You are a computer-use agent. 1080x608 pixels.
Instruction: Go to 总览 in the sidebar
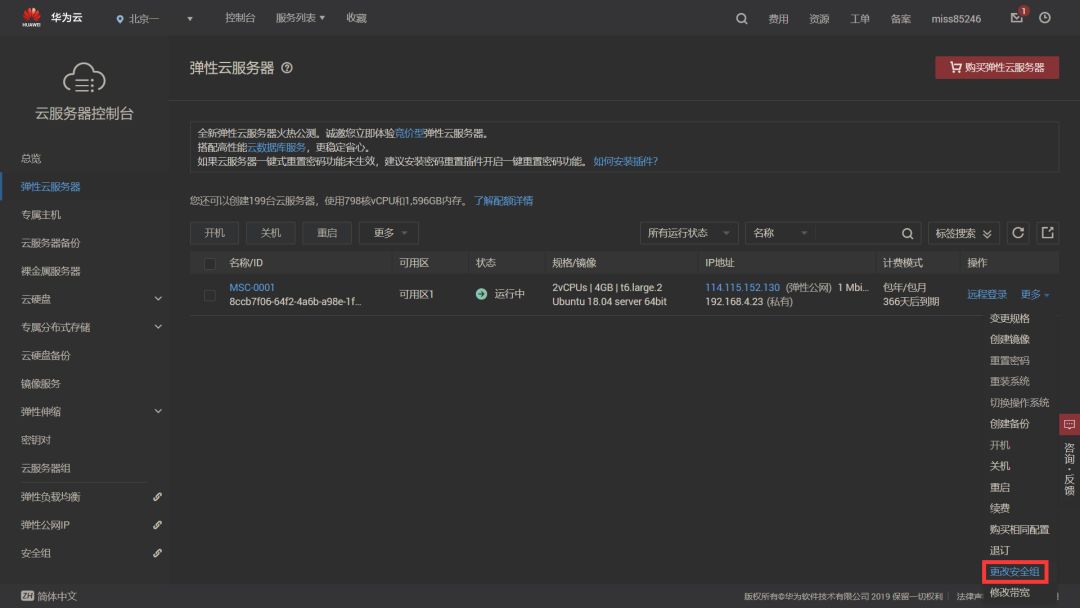pyautogui.click(x=31, y=158)
